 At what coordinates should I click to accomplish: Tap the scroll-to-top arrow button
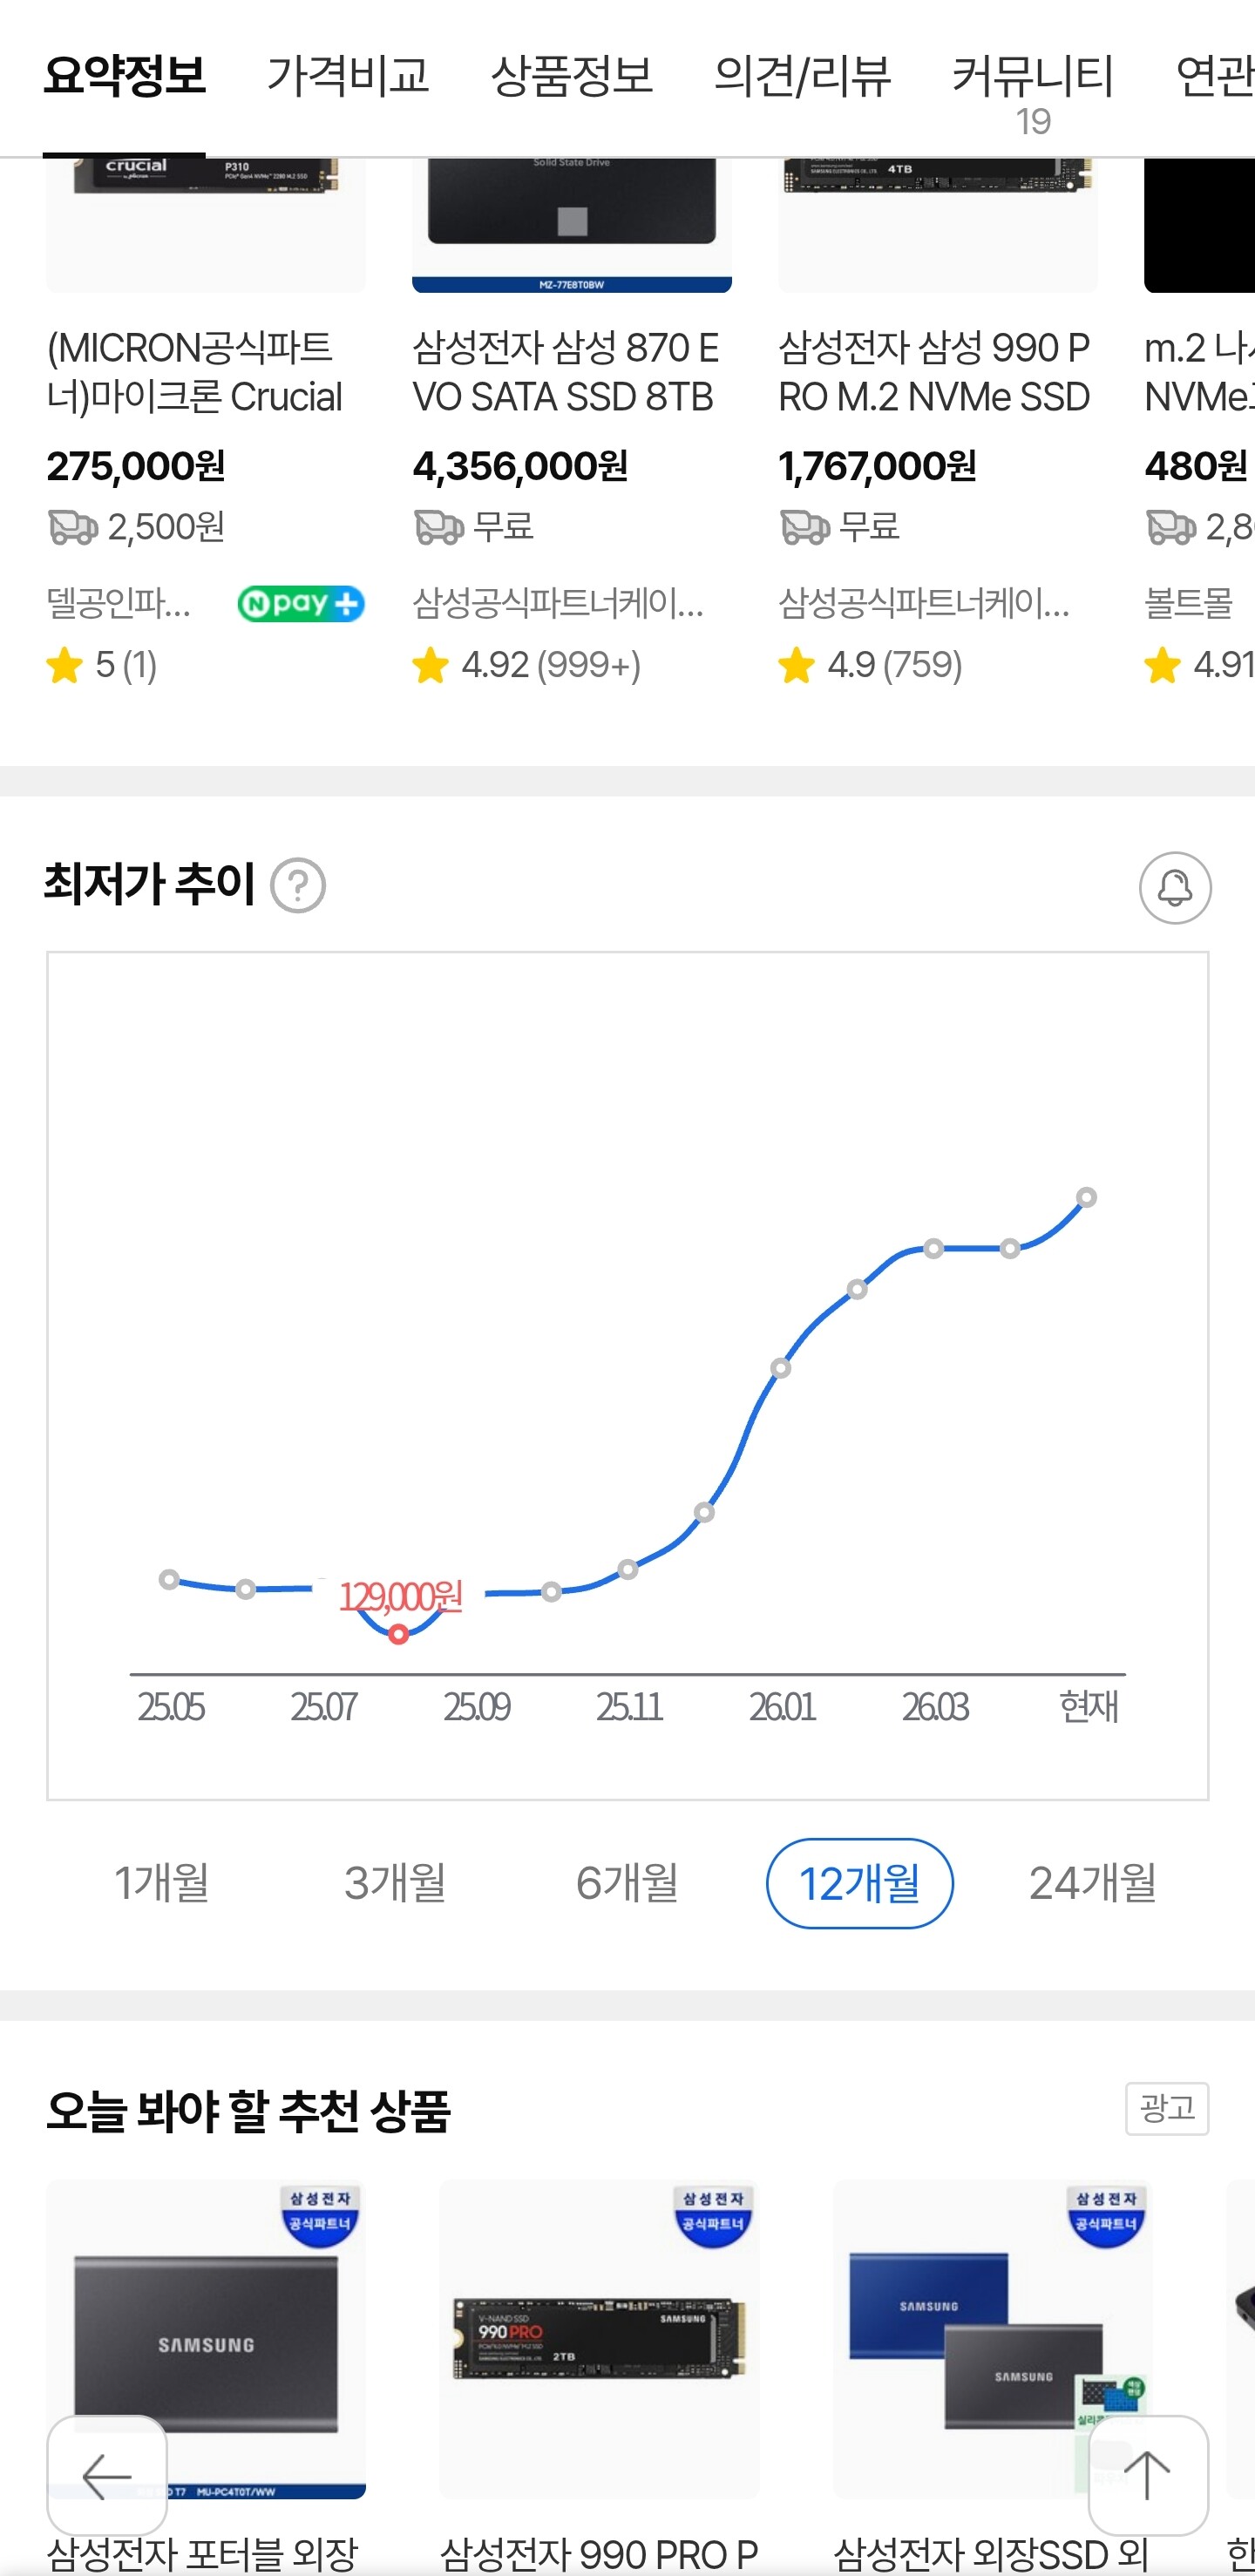(1147, 2475)
